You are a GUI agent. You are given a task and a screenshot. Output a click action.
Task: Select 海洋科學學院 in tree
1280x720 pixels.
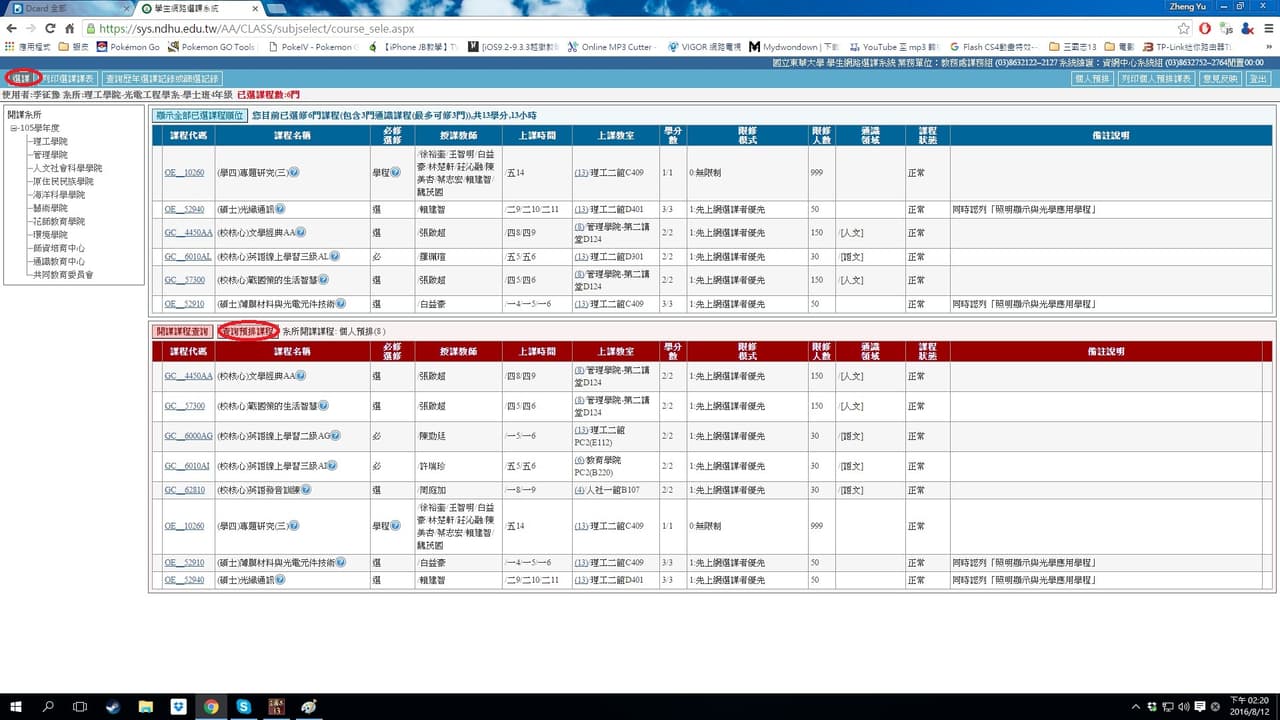coord(59,195)
